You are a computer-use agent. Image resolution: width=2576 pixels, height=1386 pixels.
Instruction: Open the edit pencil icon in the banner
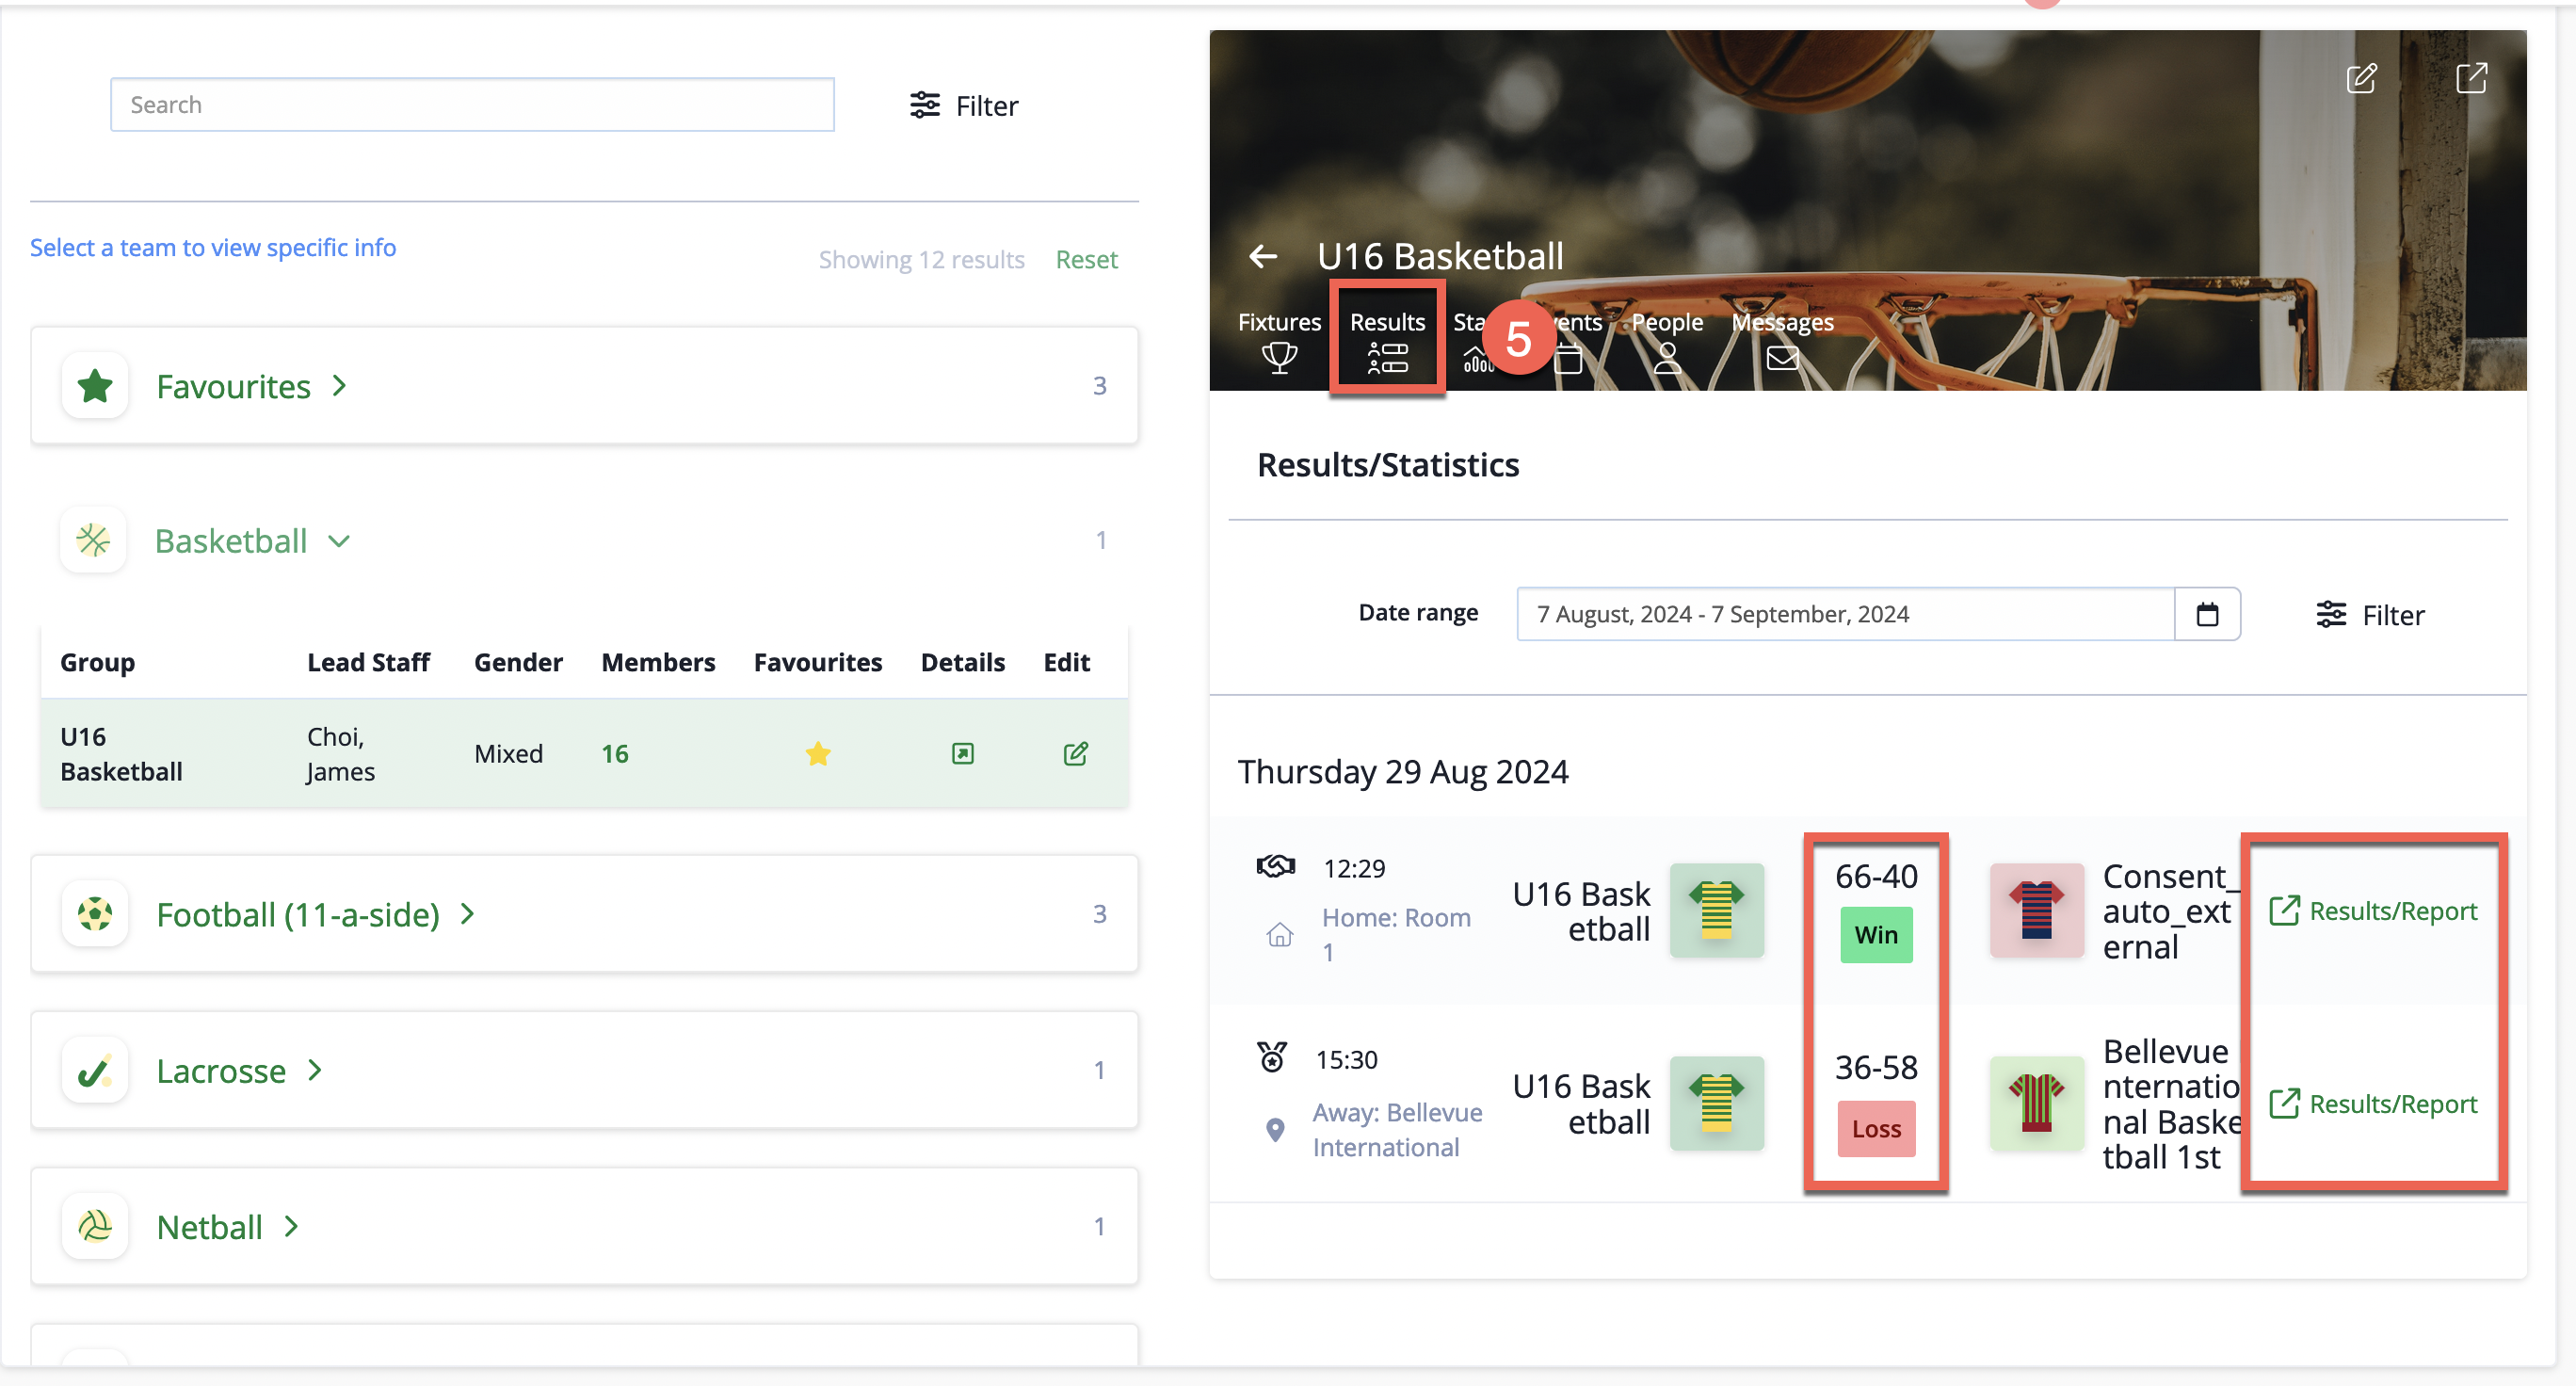tap(2361, 78)
